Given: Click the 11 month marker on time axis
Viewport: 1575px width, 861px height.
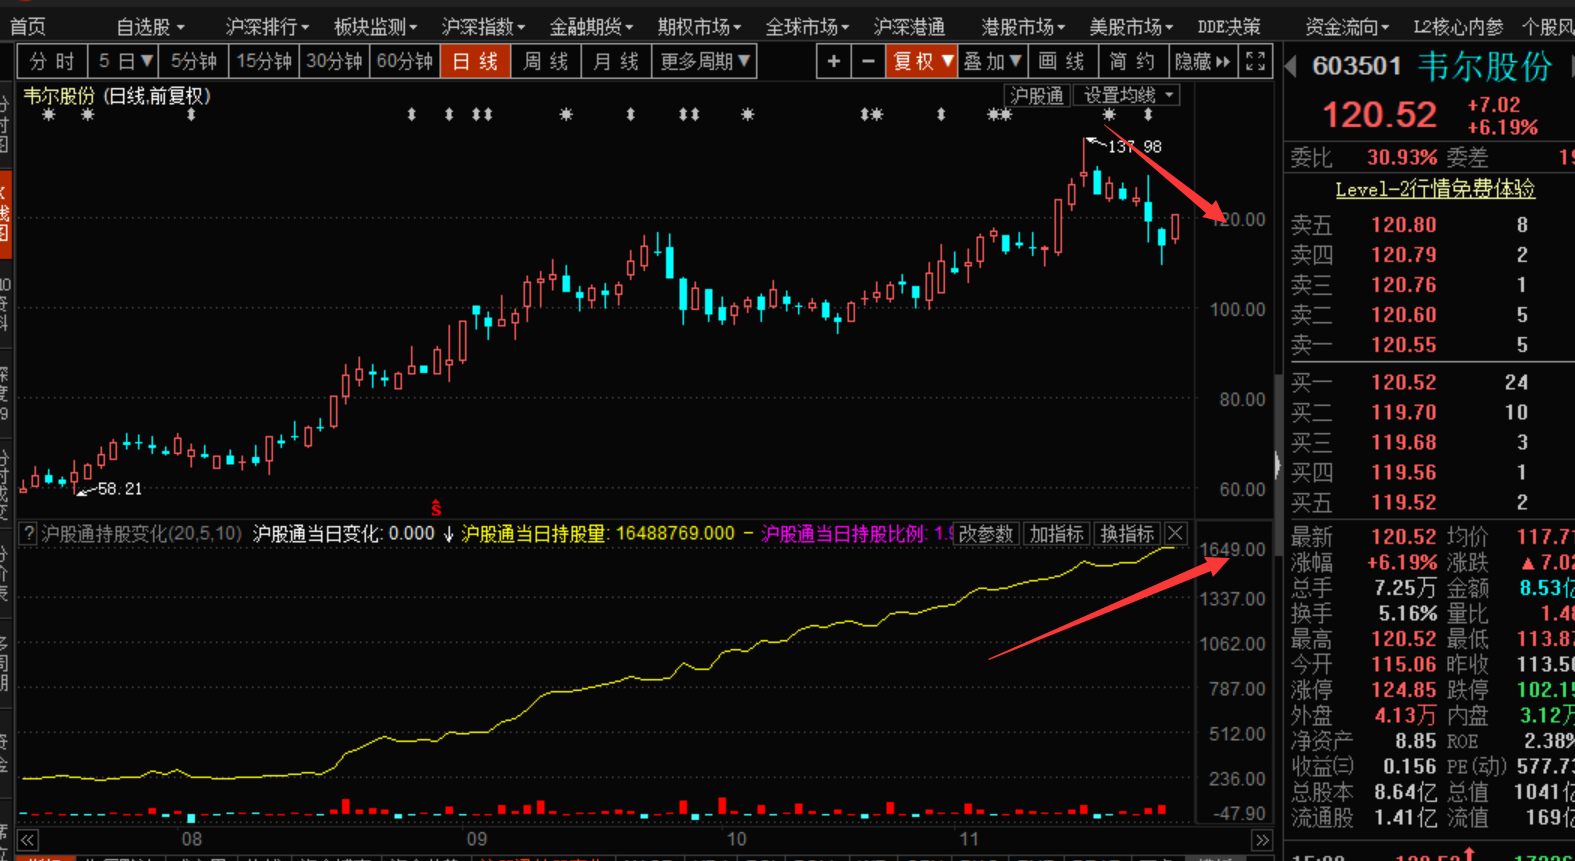Looking at the screenshot, I should coord(967,839).
